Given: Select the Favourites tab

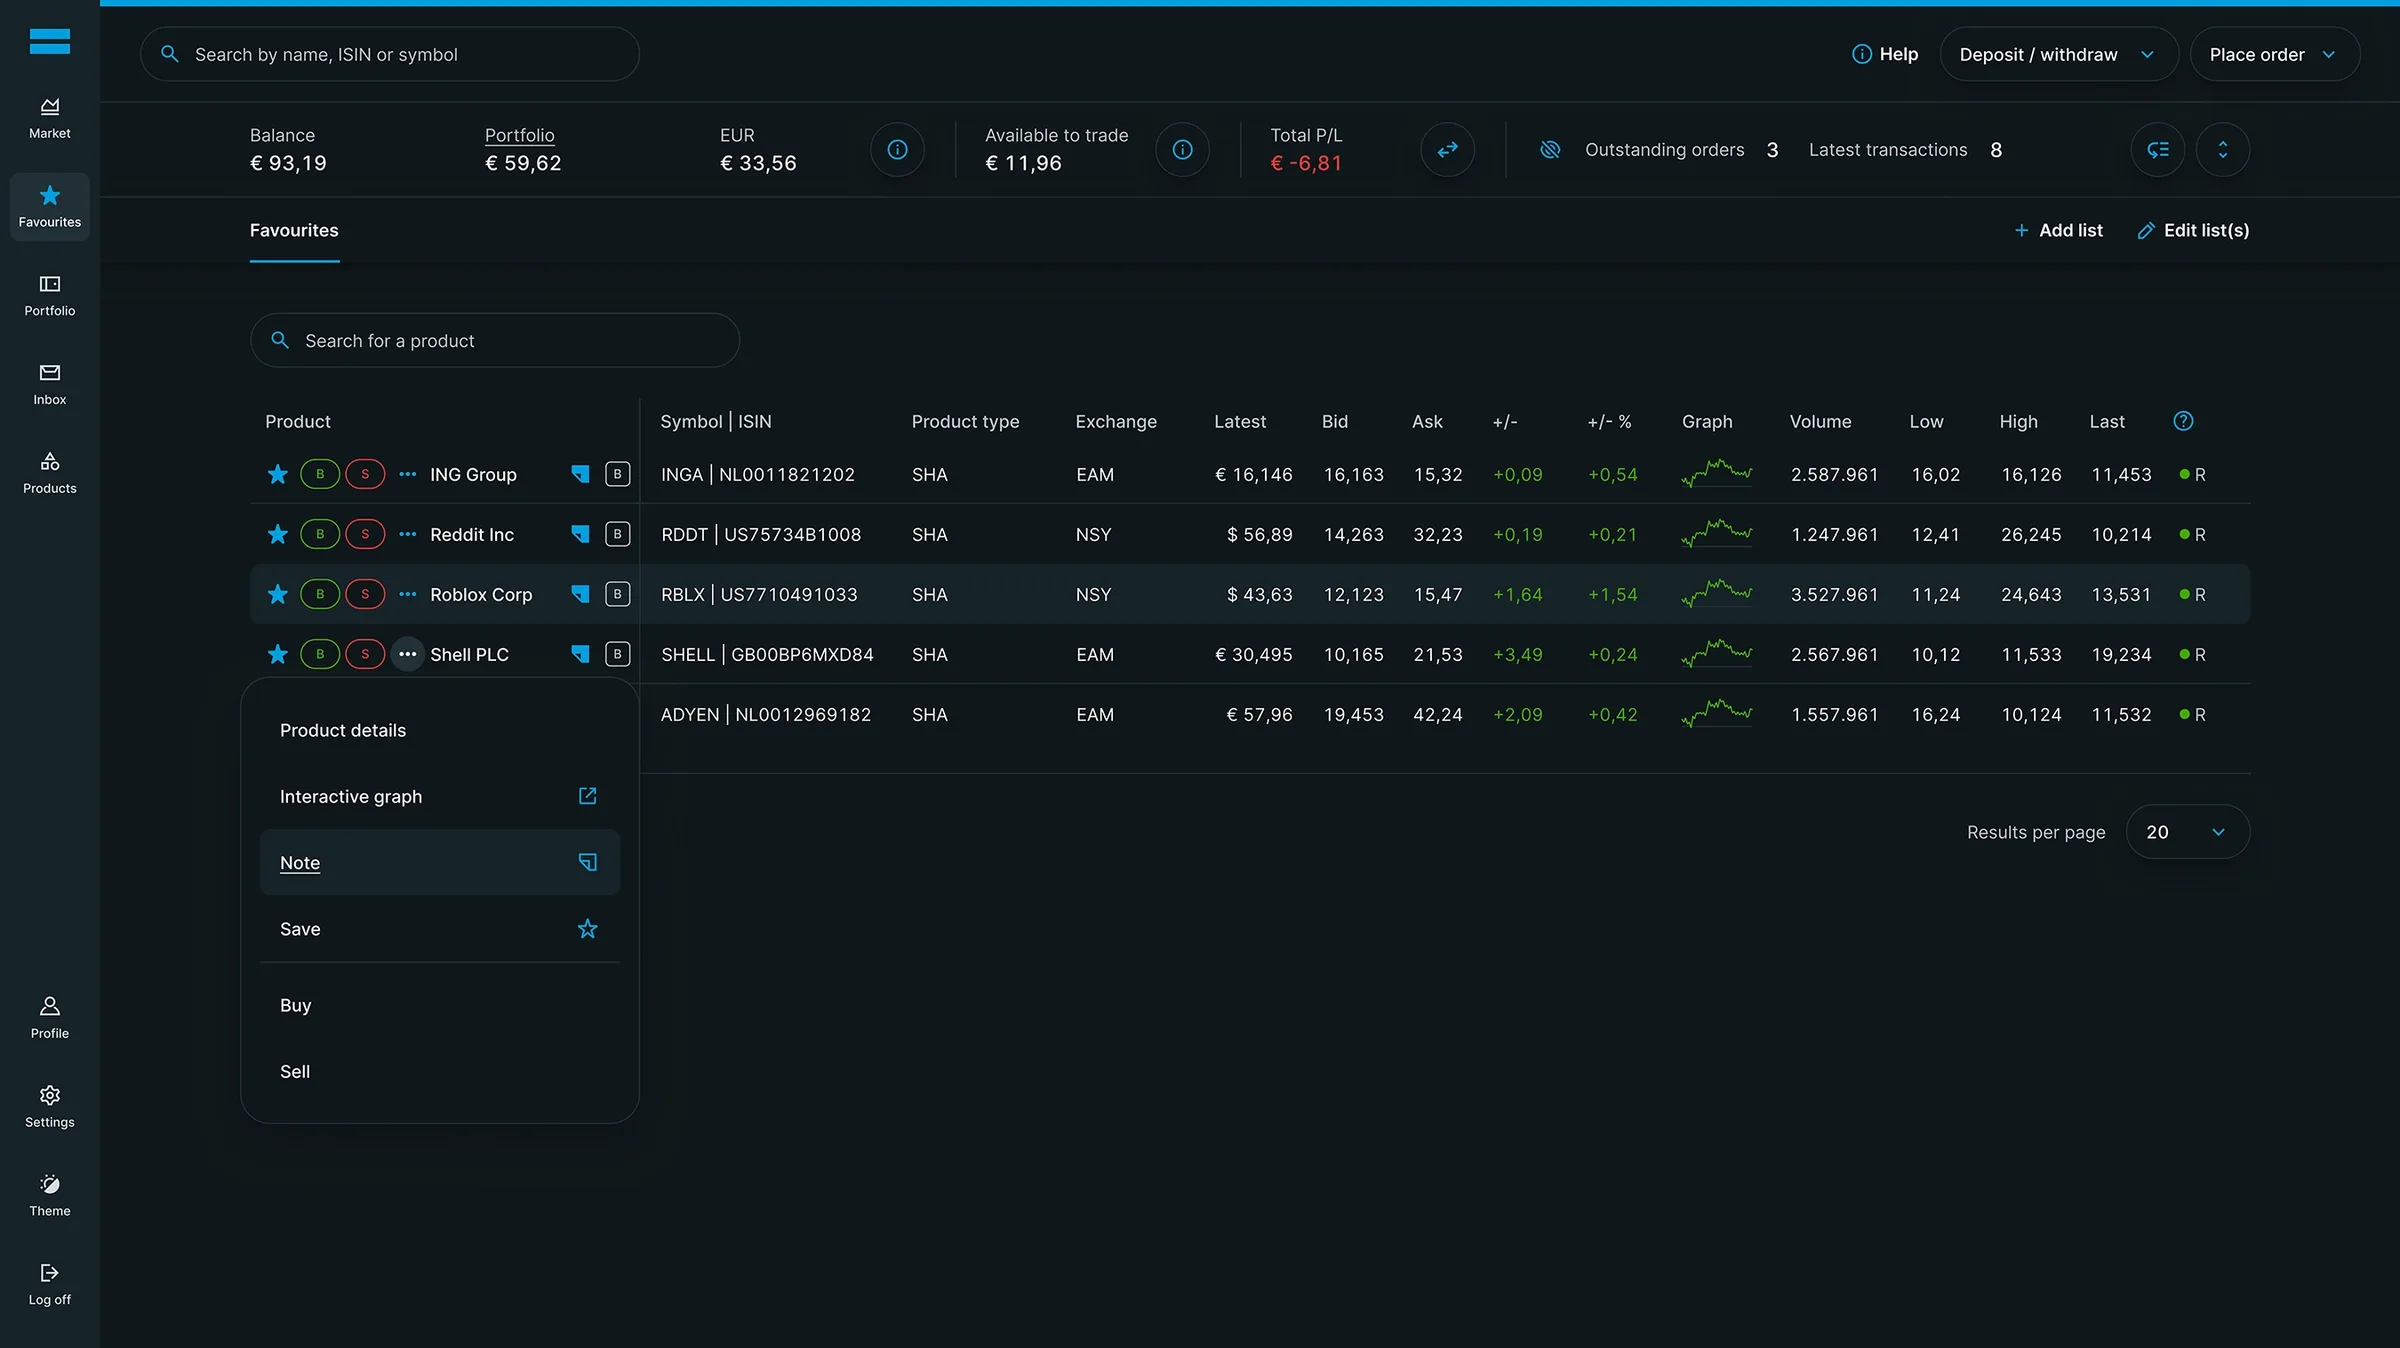Looking at the screenshot, I should (x=294, y=230).
